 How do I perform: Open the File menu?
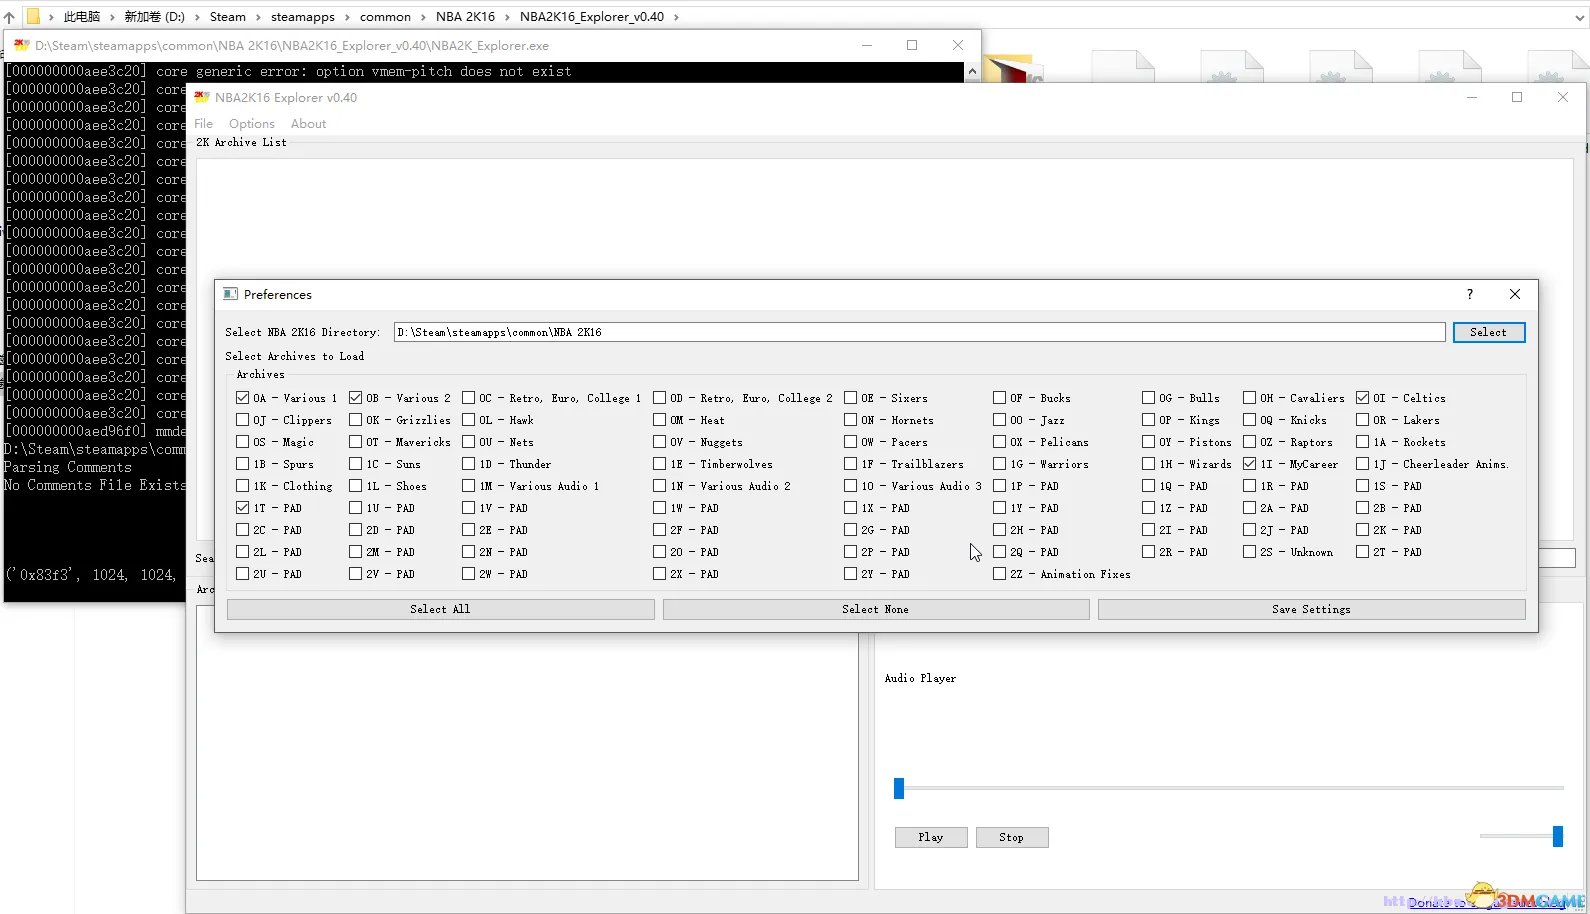[x=203, y=124]
